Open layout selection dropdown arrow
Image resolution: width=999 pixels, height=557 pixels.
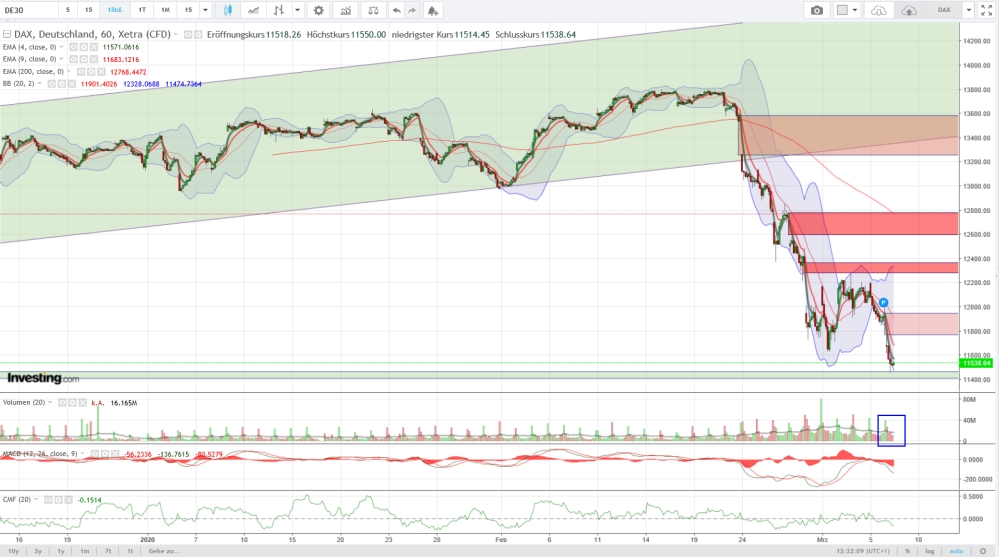pyautogui.click(x=855, y=10)
